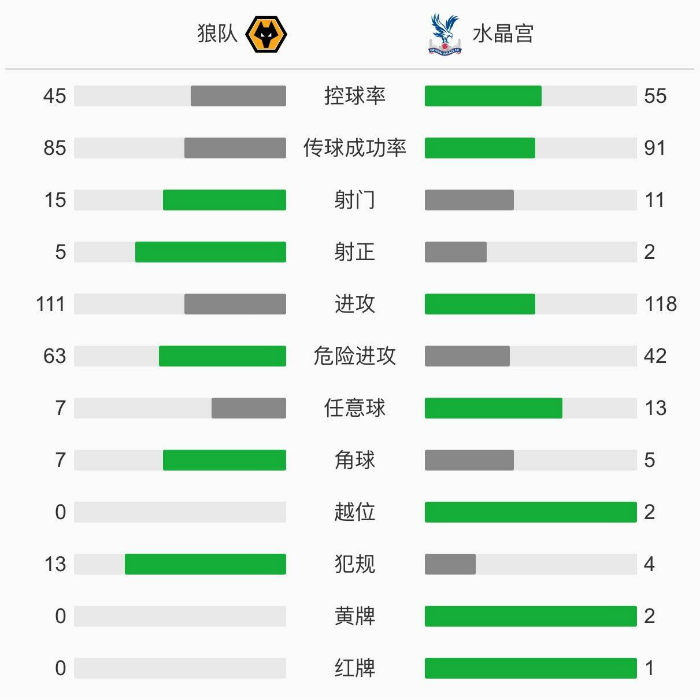Click Crystal Palace's green 控球率 bar
This screenshot has height=700, width=700.
pos(483,96)
